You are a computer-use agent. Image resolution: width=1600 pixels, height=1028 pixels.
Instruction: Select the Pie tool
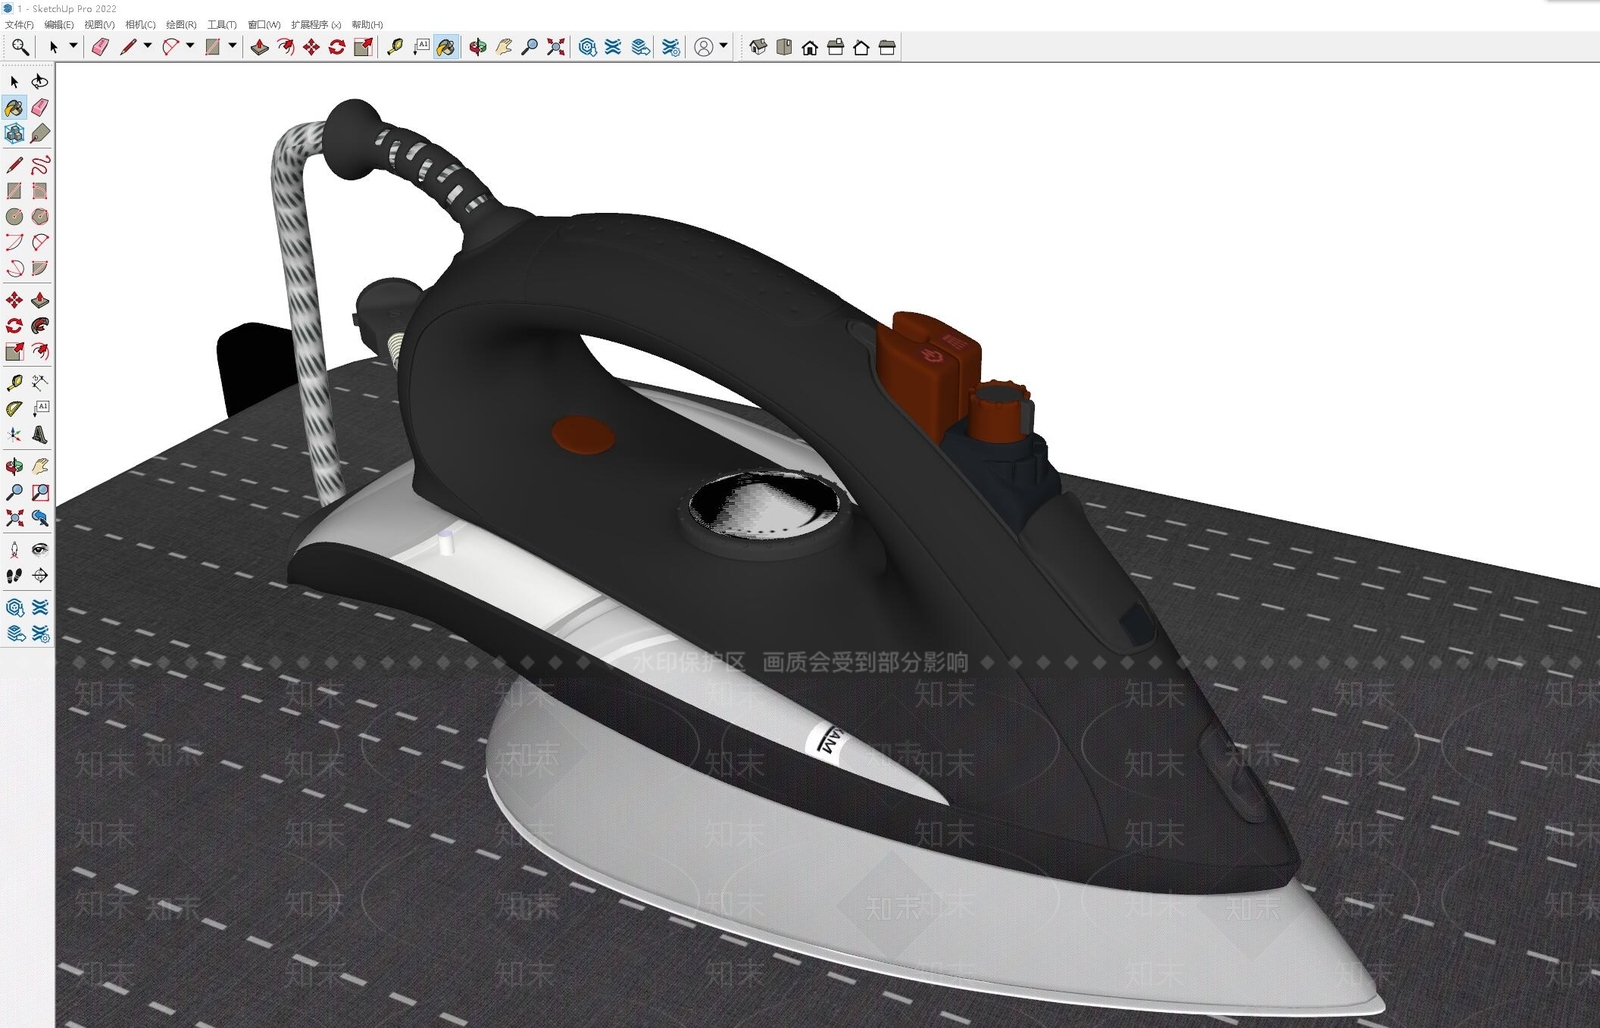click(x=40, y=269)
